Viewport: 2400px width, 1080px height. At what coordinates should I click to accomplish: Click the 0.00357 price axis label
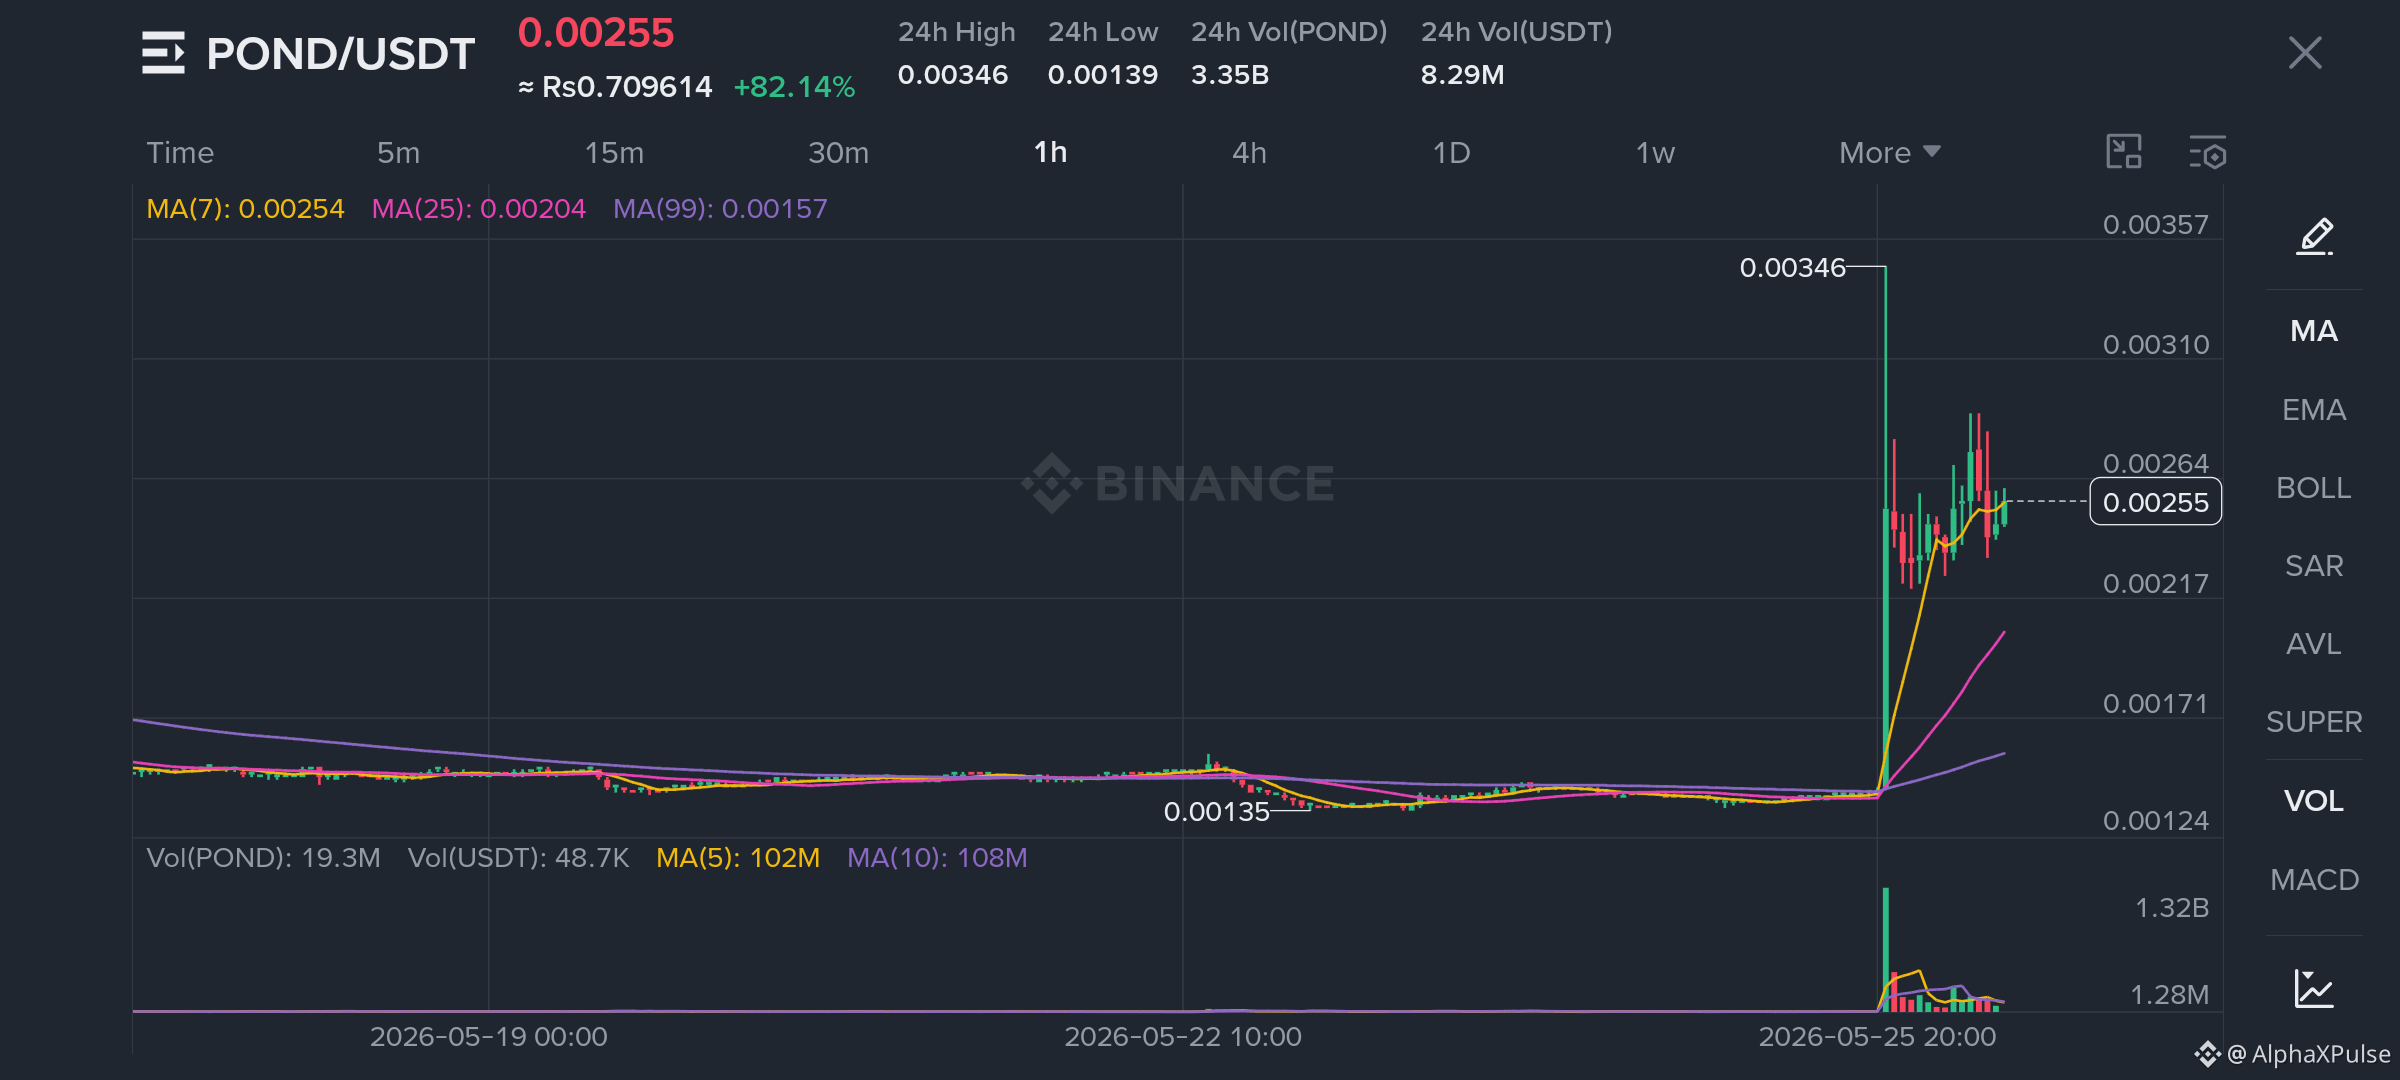point(2155,225)
